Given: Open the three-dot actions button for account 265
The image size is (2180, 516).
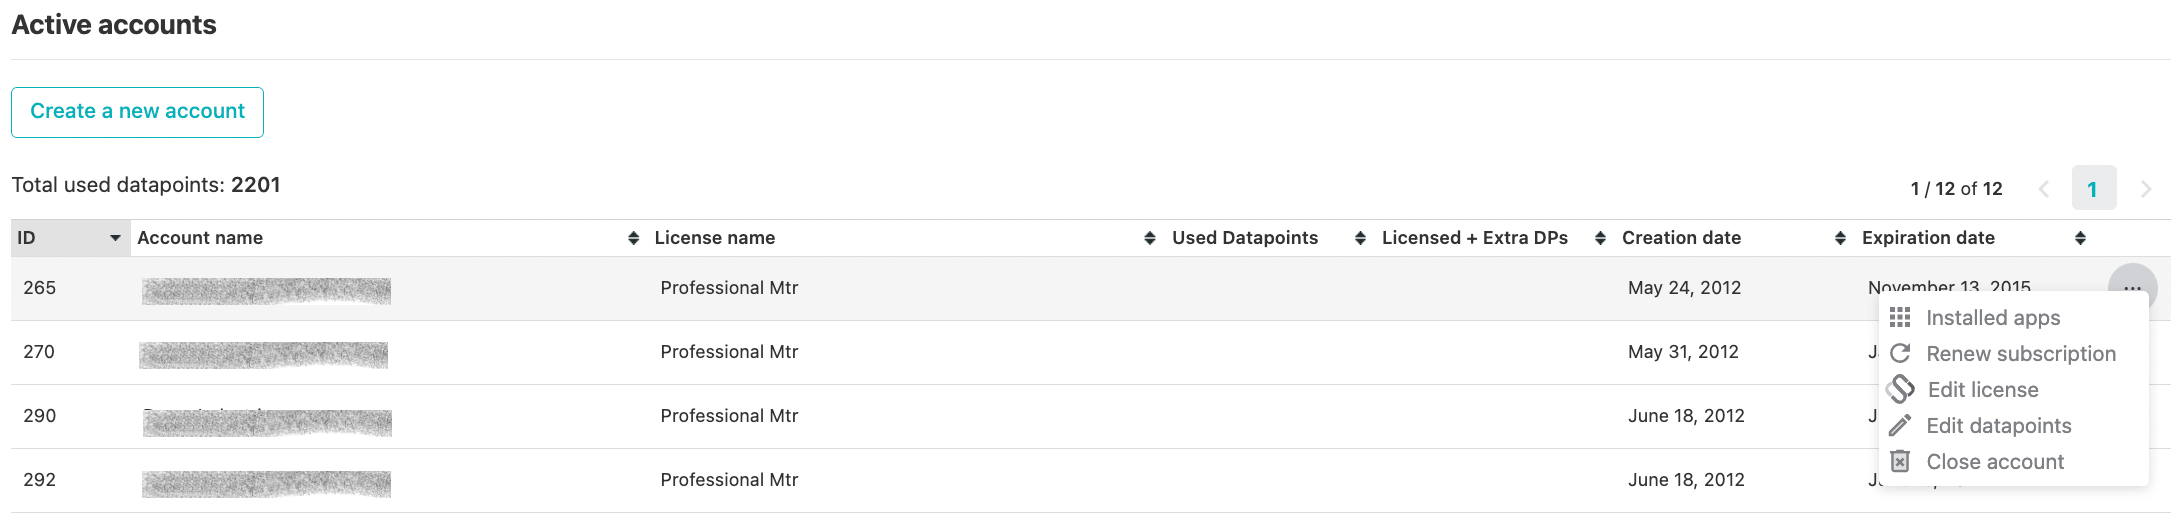Looking at the screenshot, I should click(x=2132, y=287).
